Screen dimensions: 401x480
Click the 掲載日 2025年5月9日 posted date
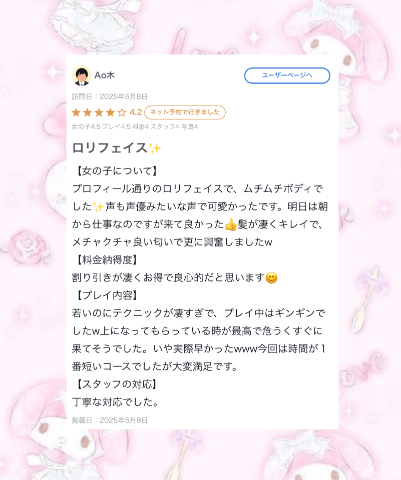pos(110,420)
